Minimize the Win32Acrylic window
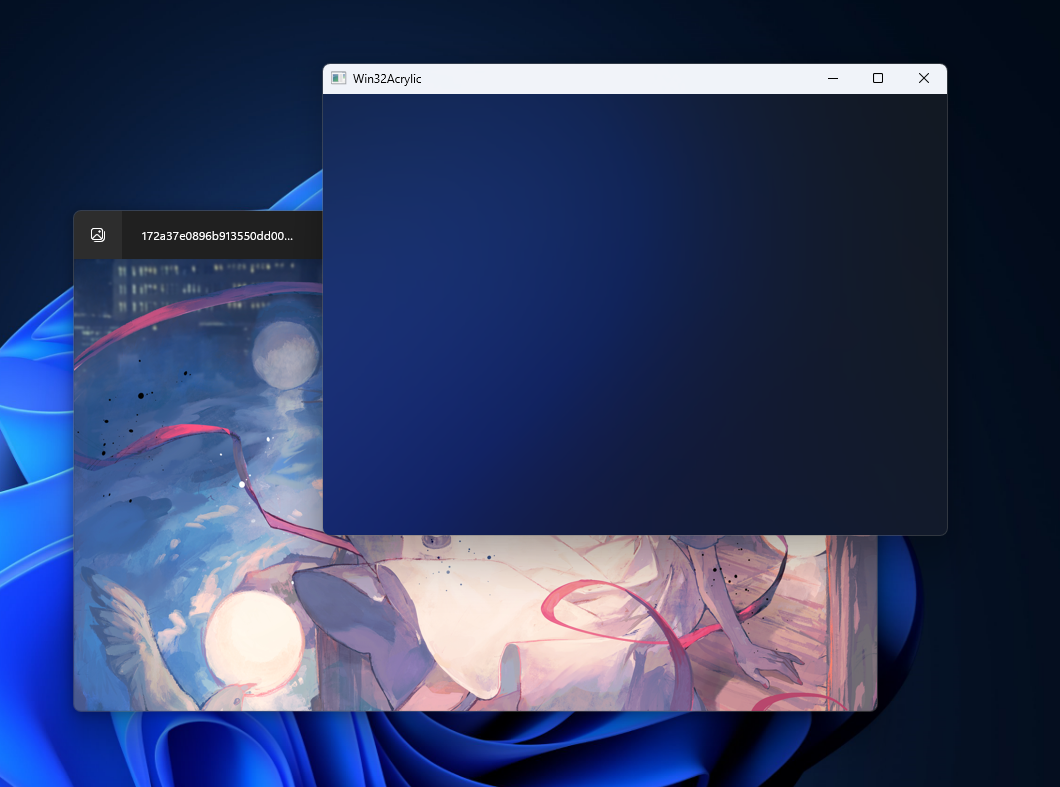 833,78
